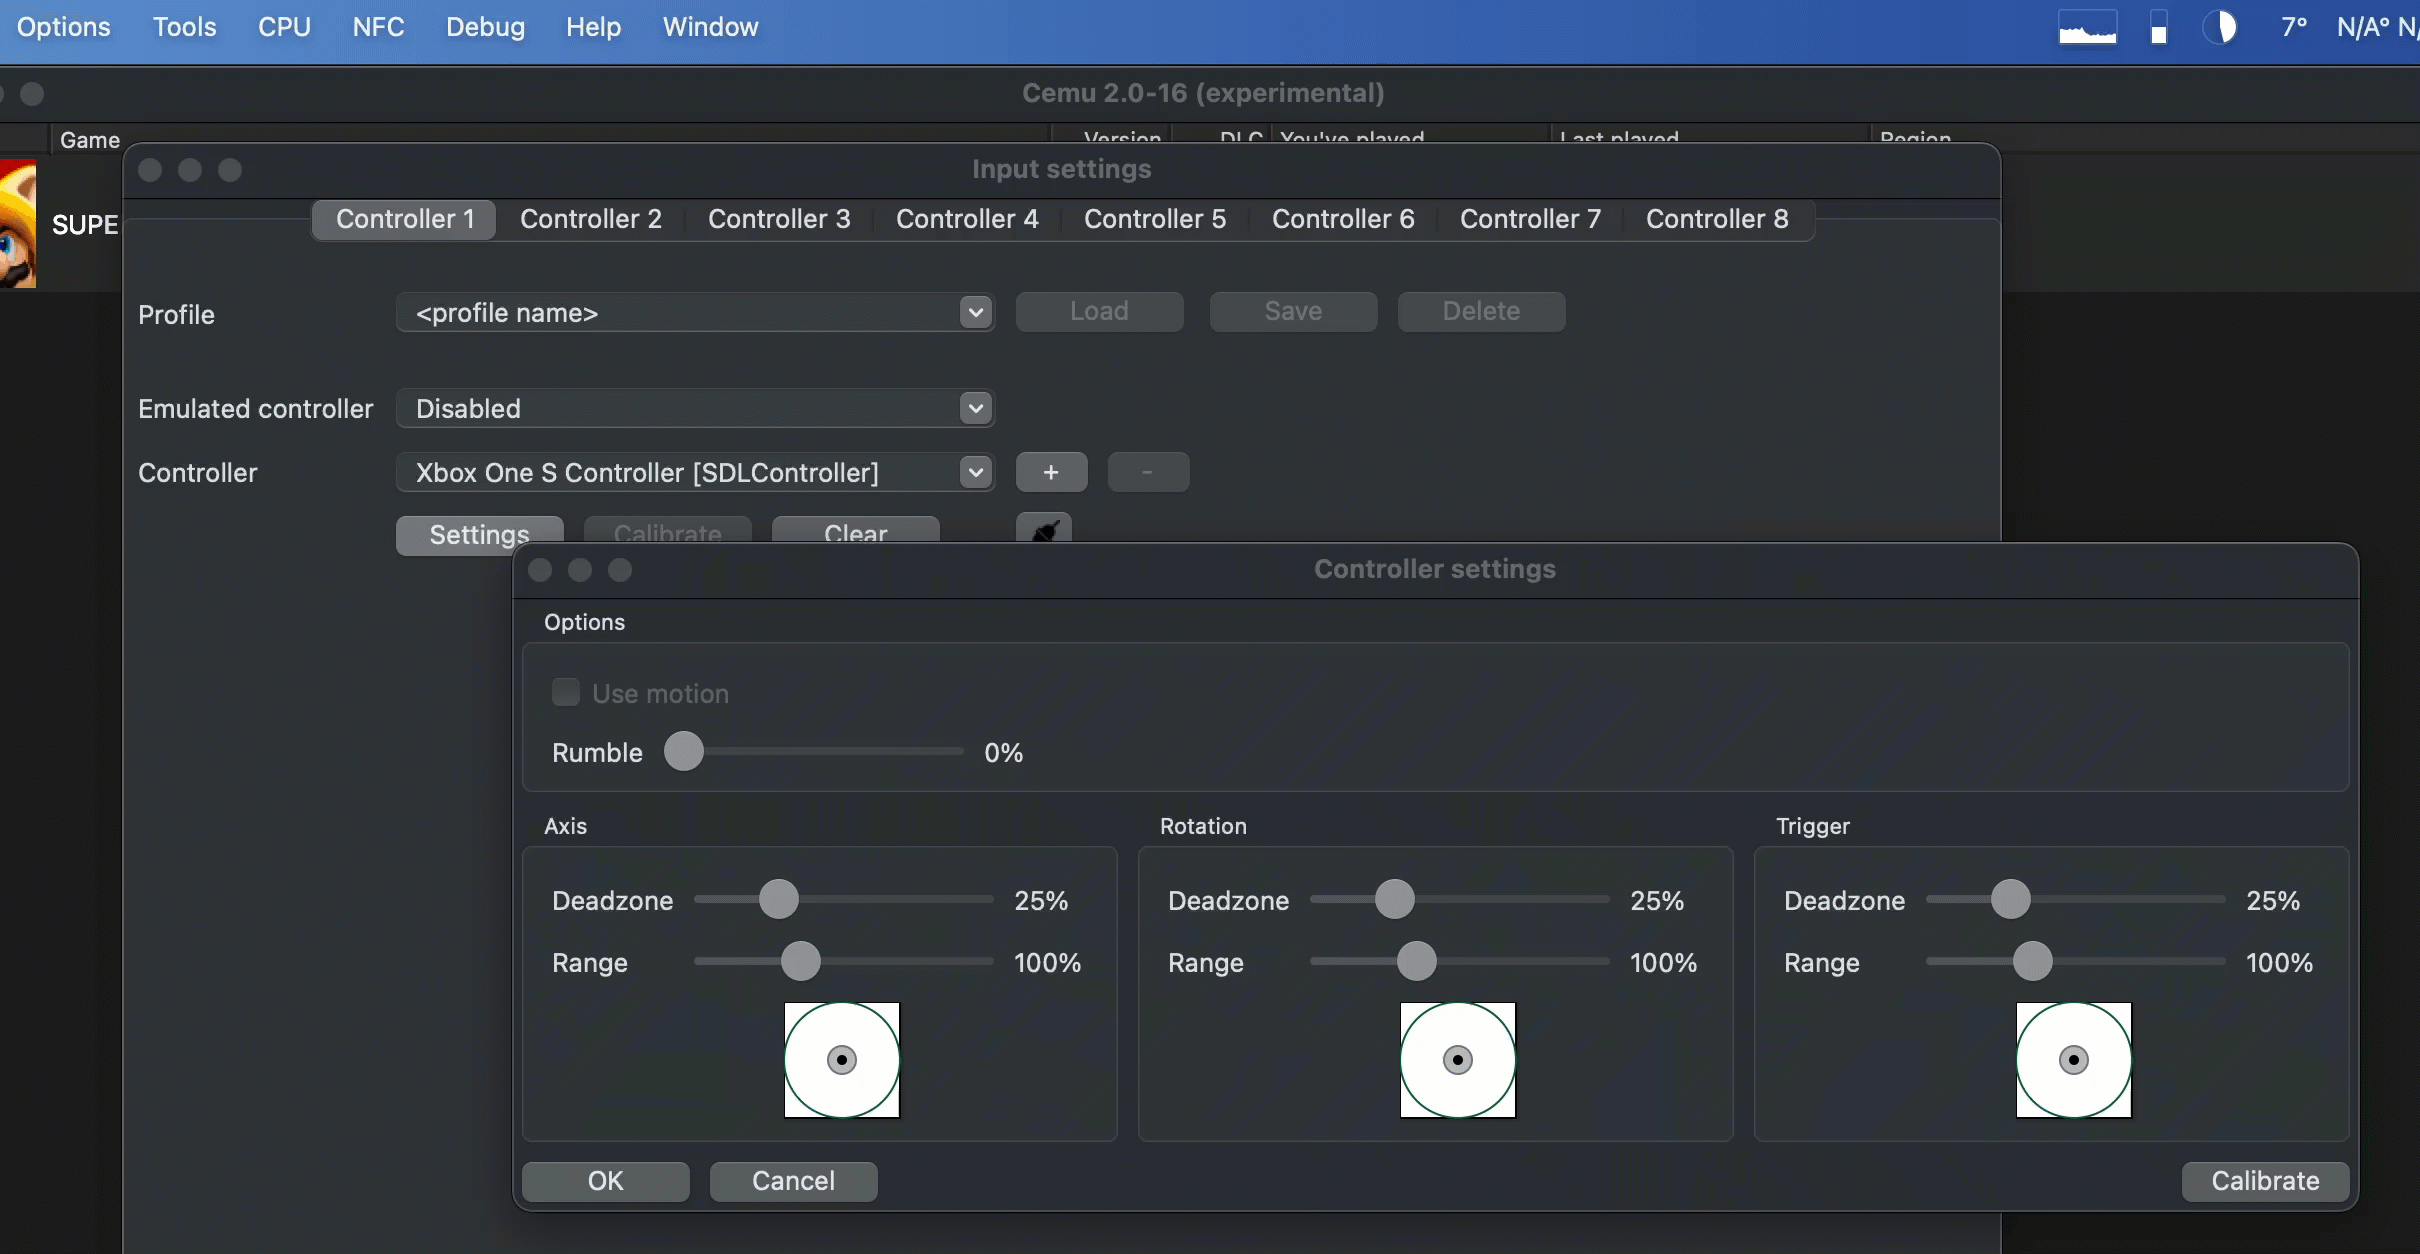
Task: Click the half-circle status icon in the menu bar
Action: pyautogui.click(x=2220, y=27)
